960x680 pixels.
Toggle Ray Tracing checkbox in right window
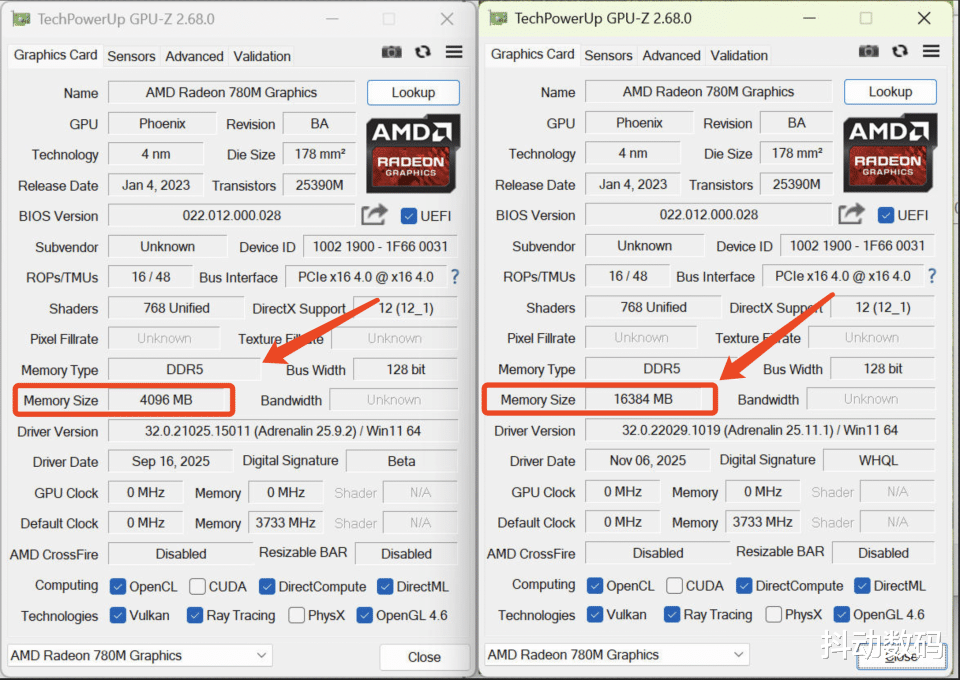pyautogui.click(x=672, y=615)
